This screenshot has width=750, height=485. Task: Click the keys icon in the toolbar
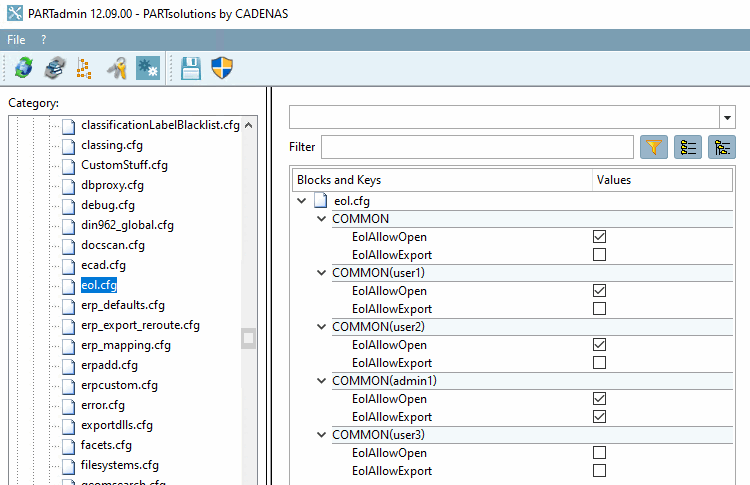point(116,68)
